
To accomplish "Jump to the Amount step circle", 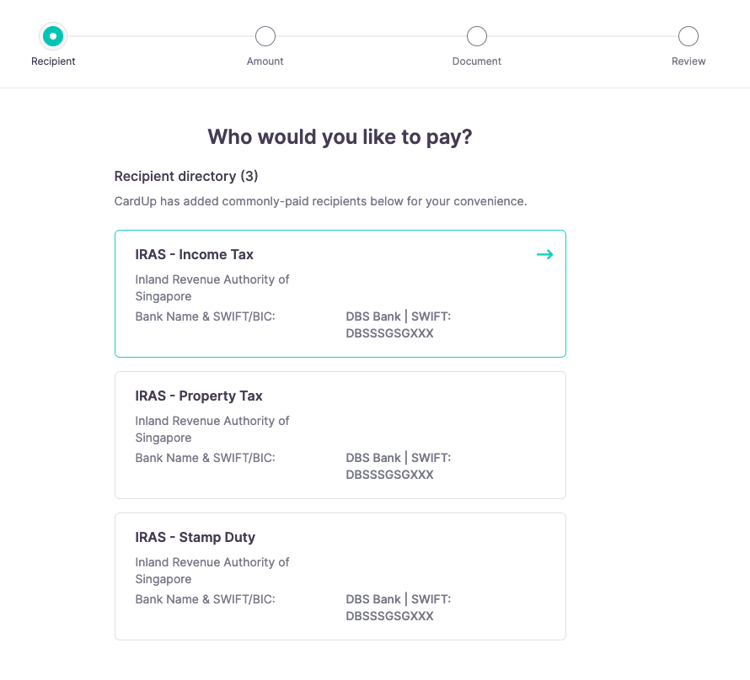I will (265, 36).
